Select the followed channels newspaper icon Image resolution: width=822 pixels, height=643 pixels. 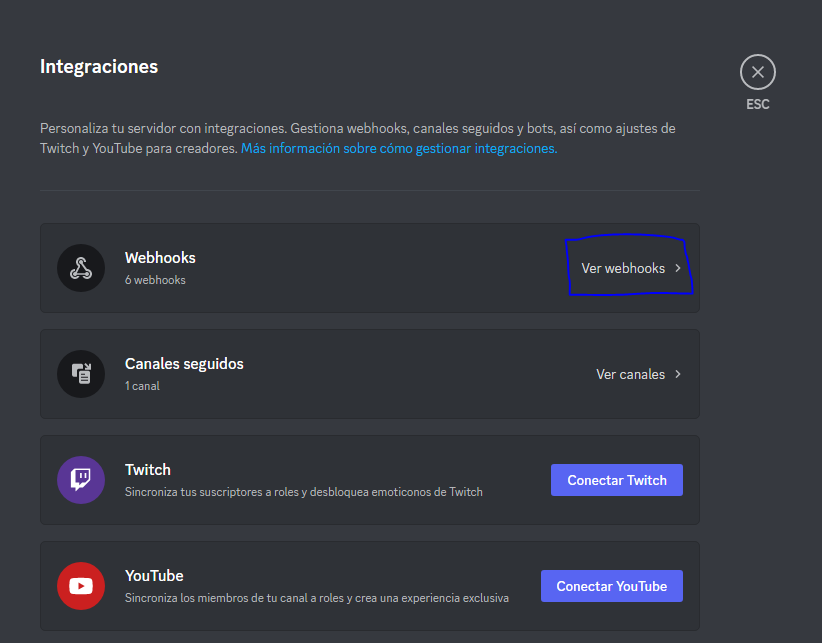click(81, 374)
